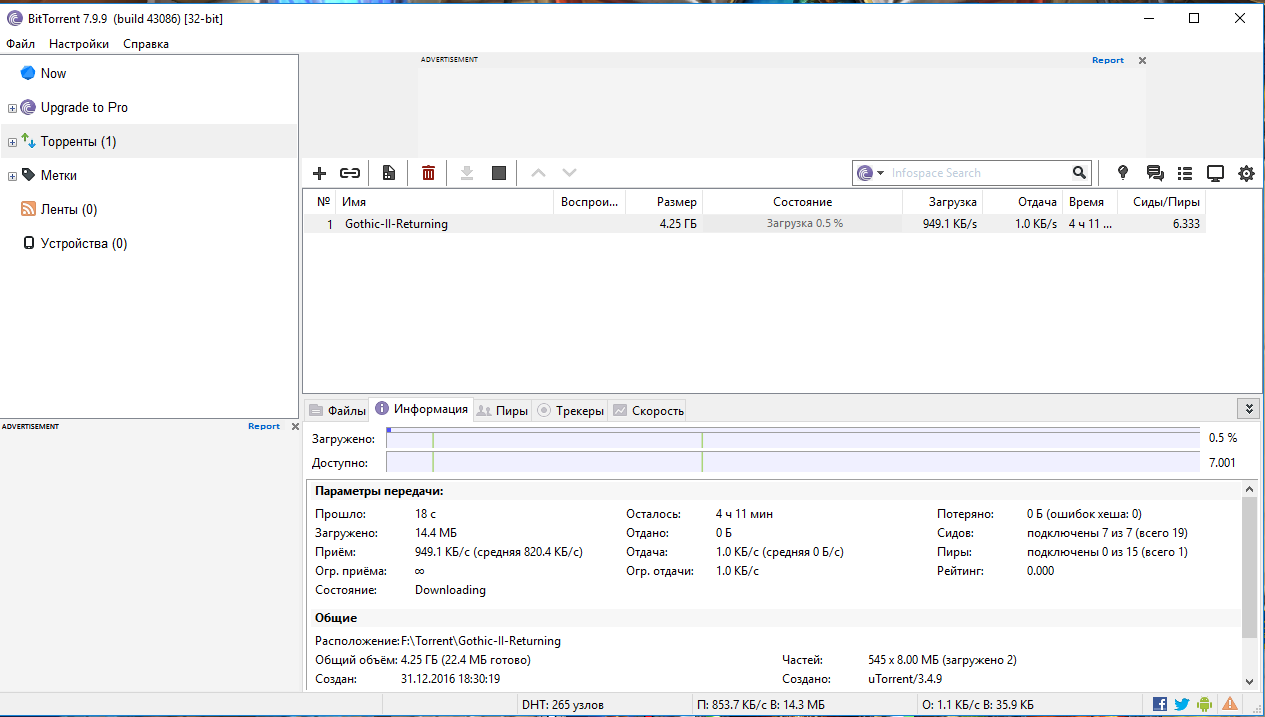
Task: Click the DHT: 265 узлов status text
Action: click(563, 705)
